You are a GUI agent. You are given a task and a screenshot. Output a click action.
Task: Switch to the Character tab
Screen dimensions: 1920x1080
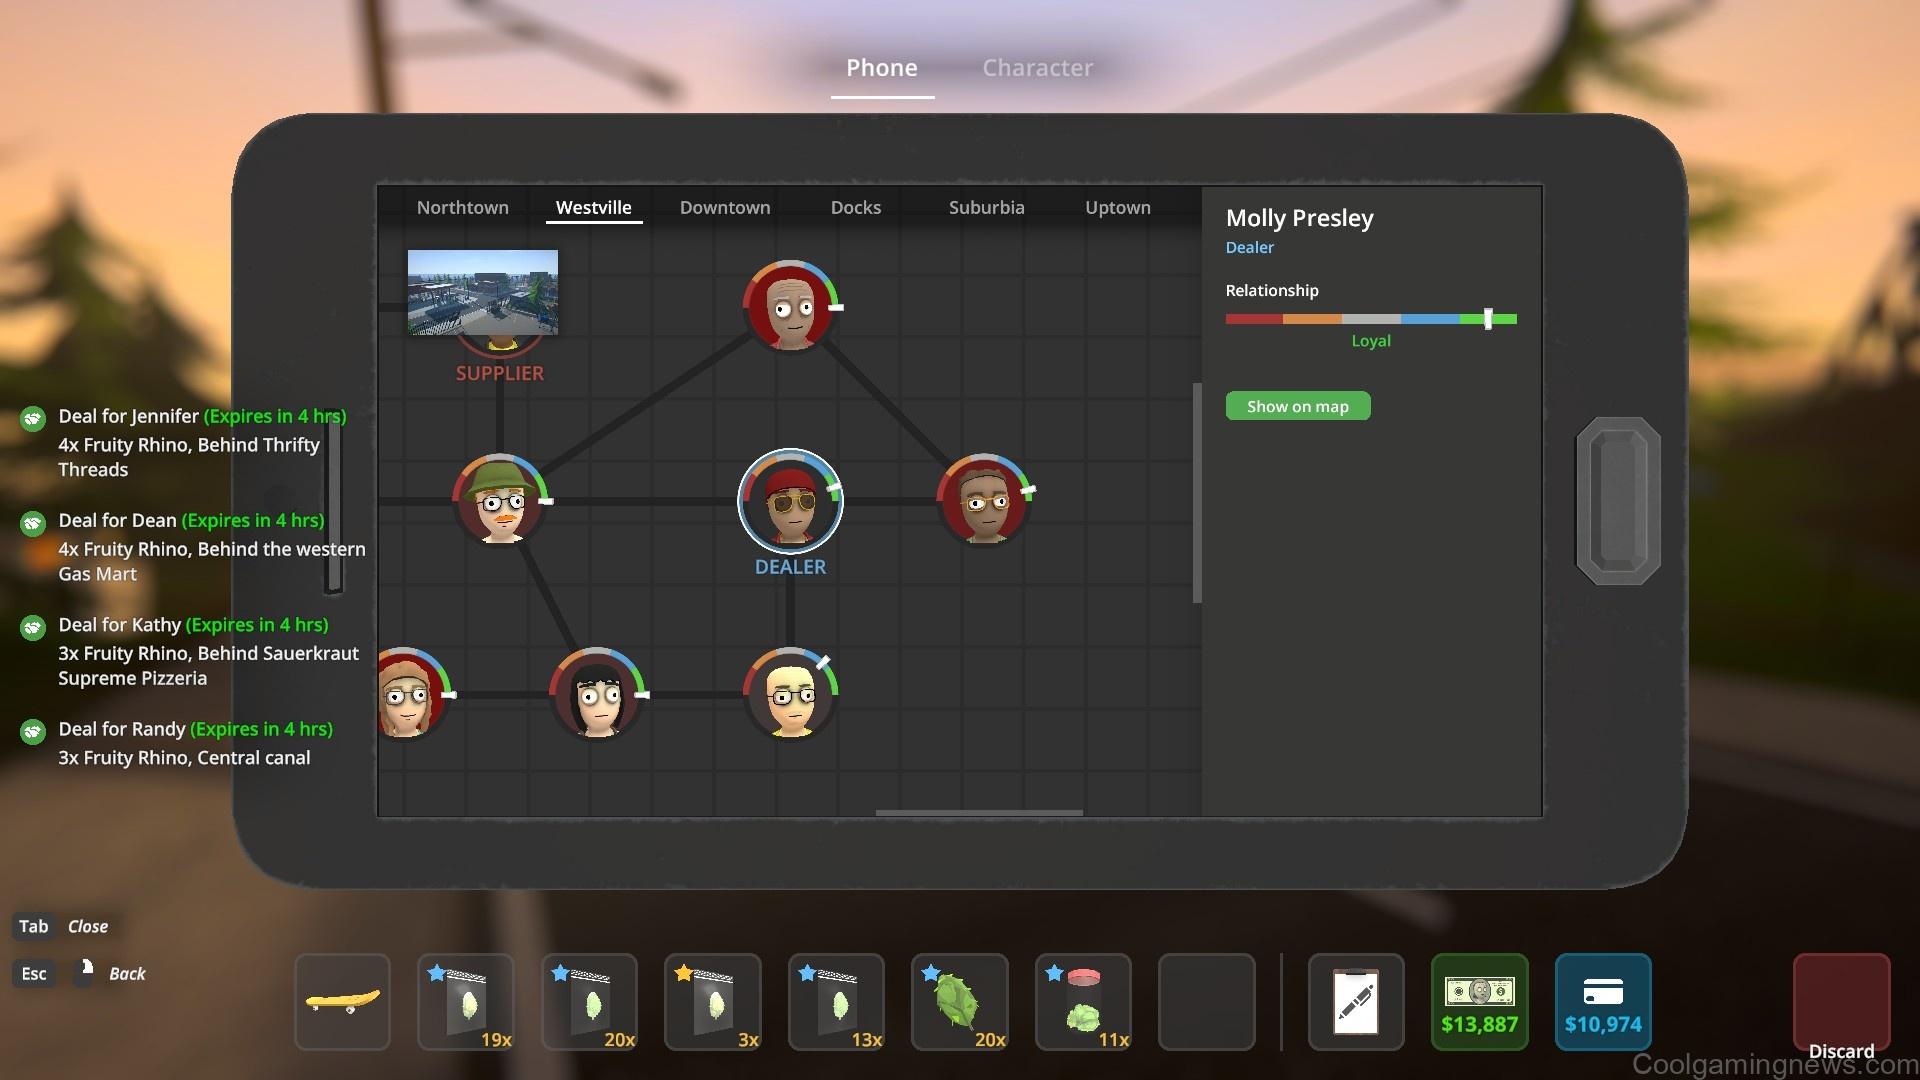point(1037,67)
